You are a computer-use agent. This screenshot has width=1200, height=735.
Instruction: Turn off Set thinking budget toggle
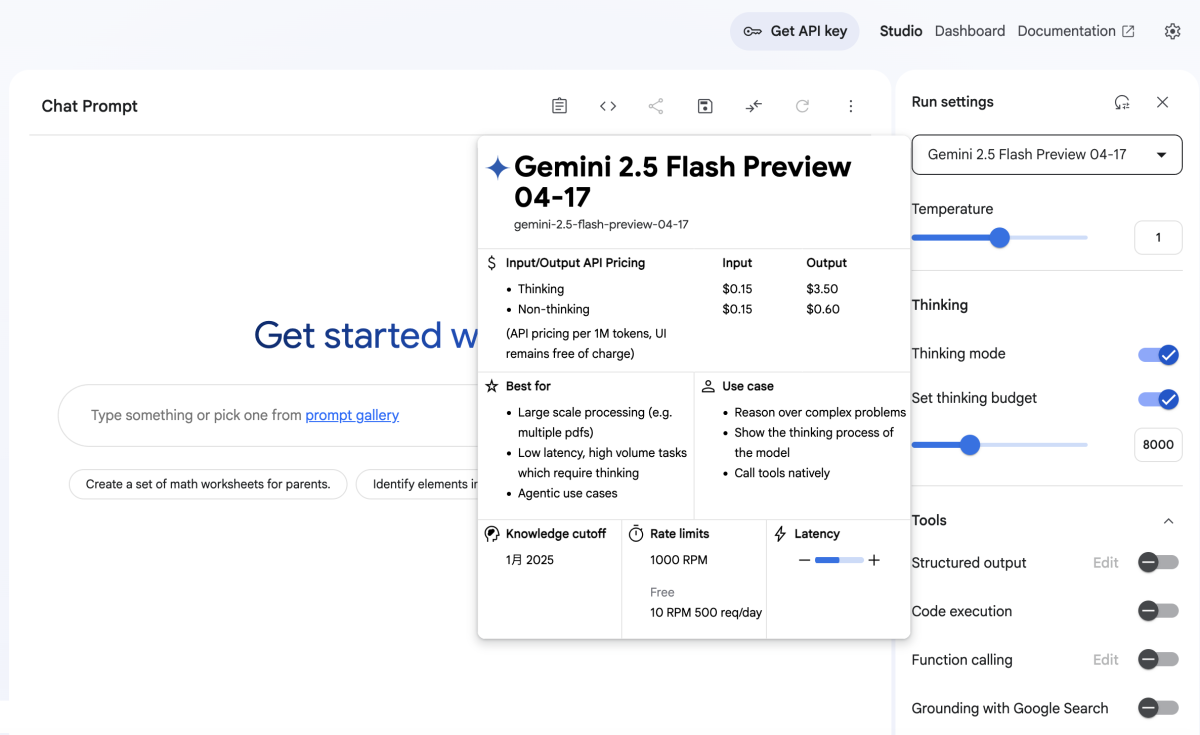(x=1159, y=399)
